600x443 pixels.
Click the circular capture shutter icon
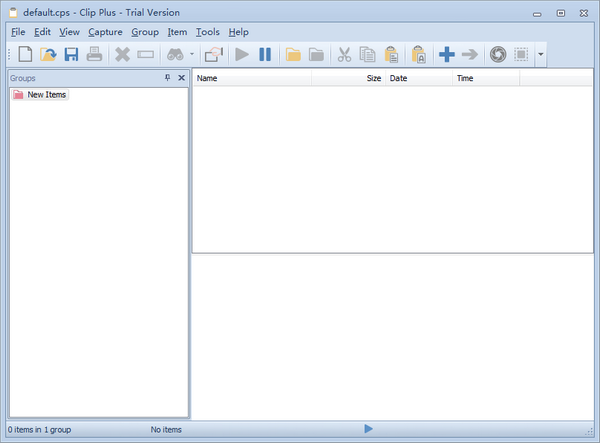(497, 55)
